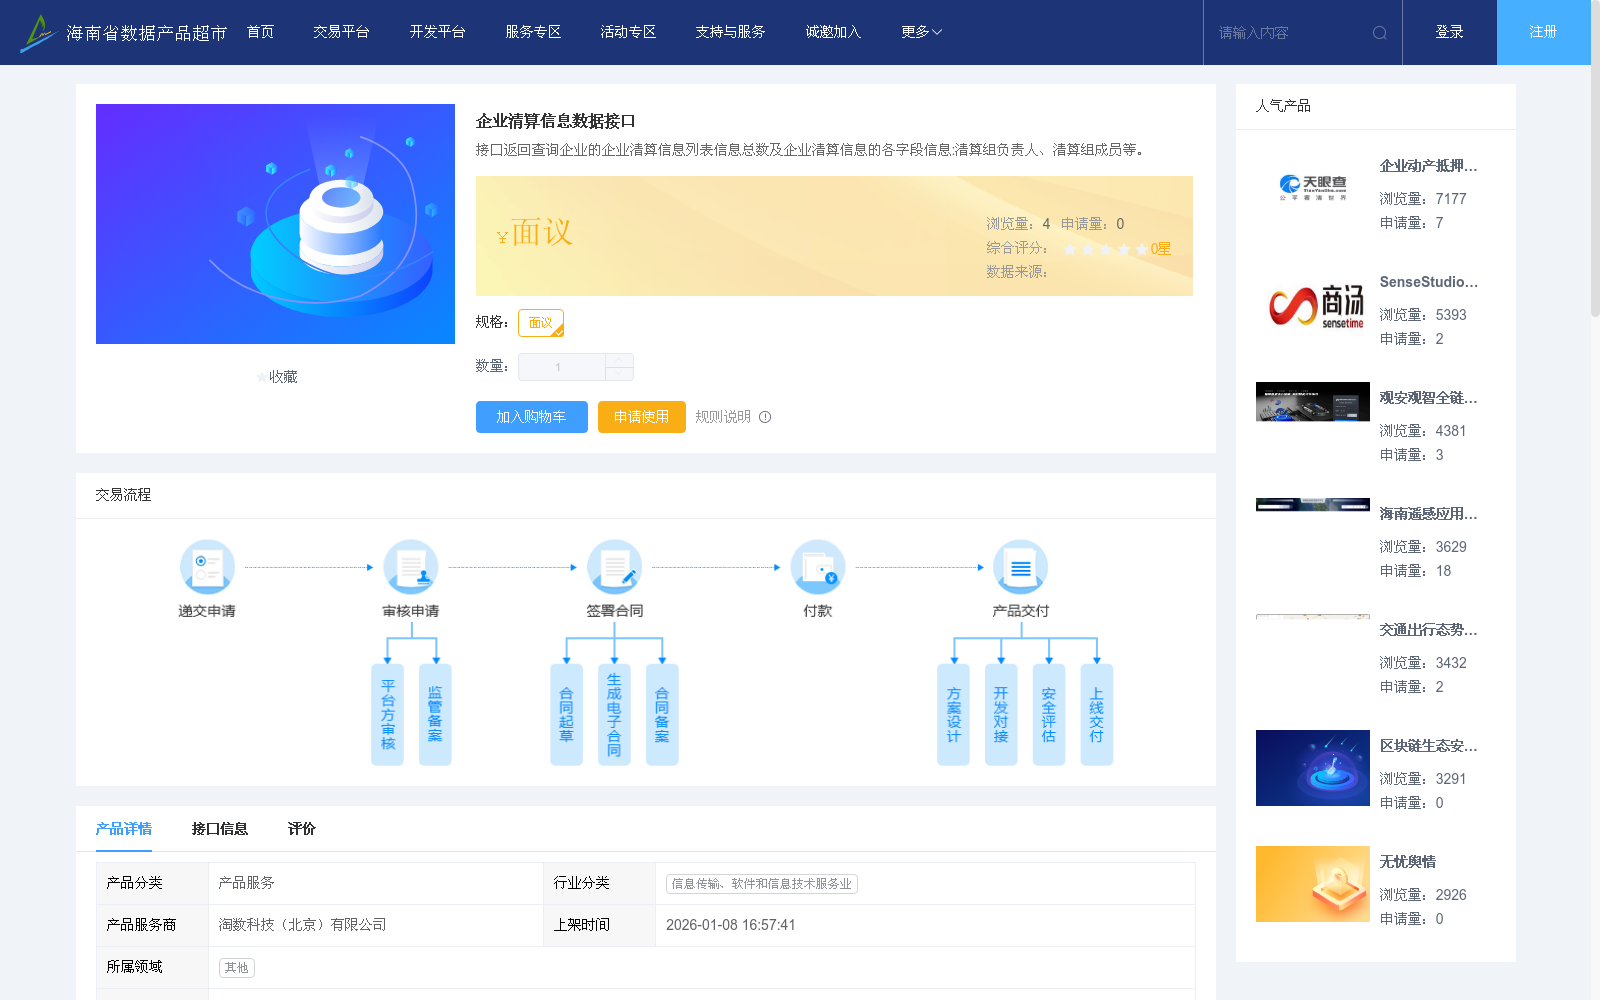This screenshot has width=1600, height=1000.
Task: Open the 交通出行态势 product title
Action: (x=1428, y=630)
